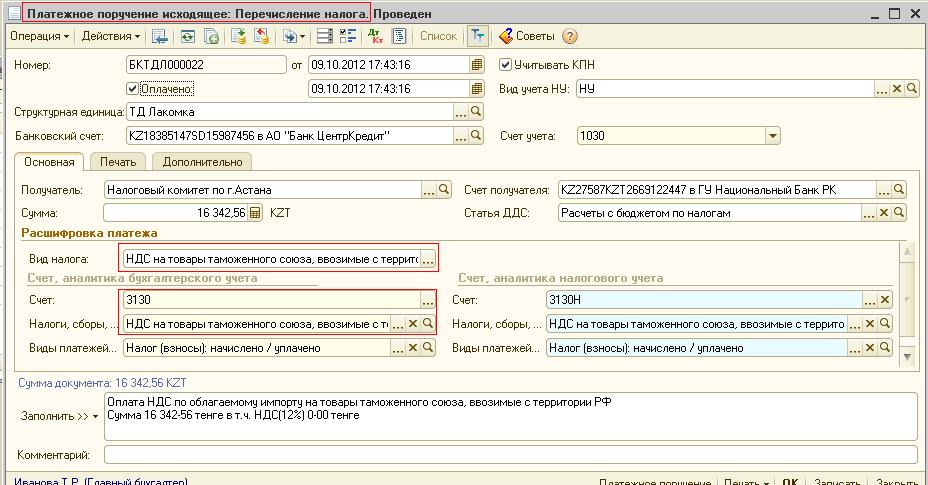928x485 pixels.
Task: Click ellipsis button for Вид налога
Action: click(x=428, y=259)
